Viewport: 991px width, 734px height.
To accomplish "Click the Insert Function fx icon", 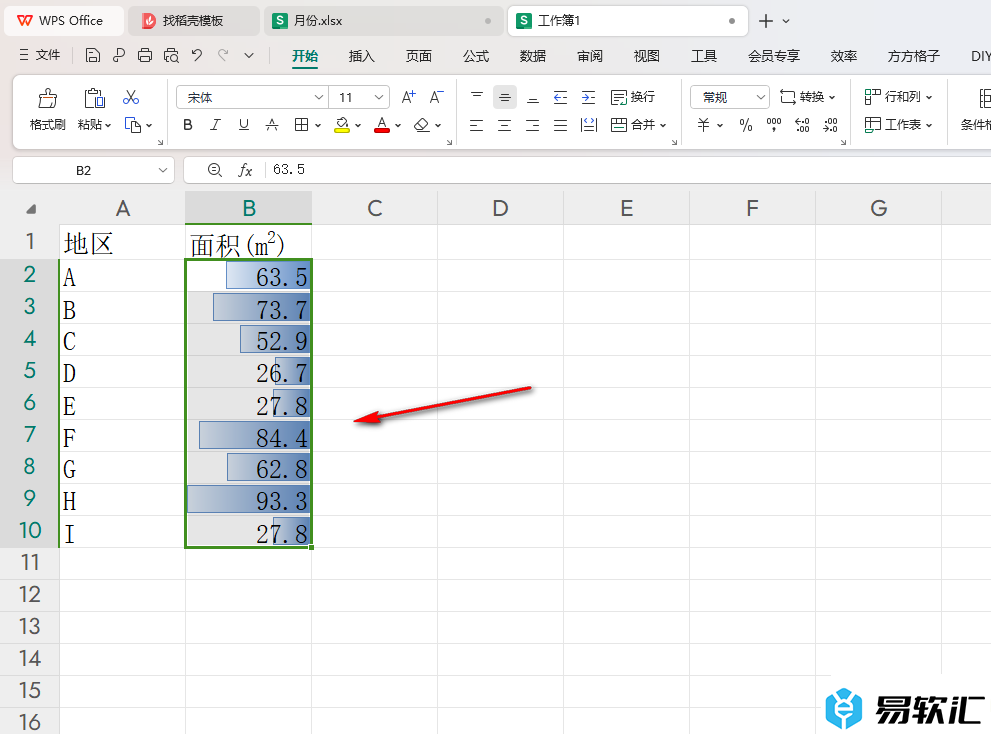I will (x=245, y=170).
